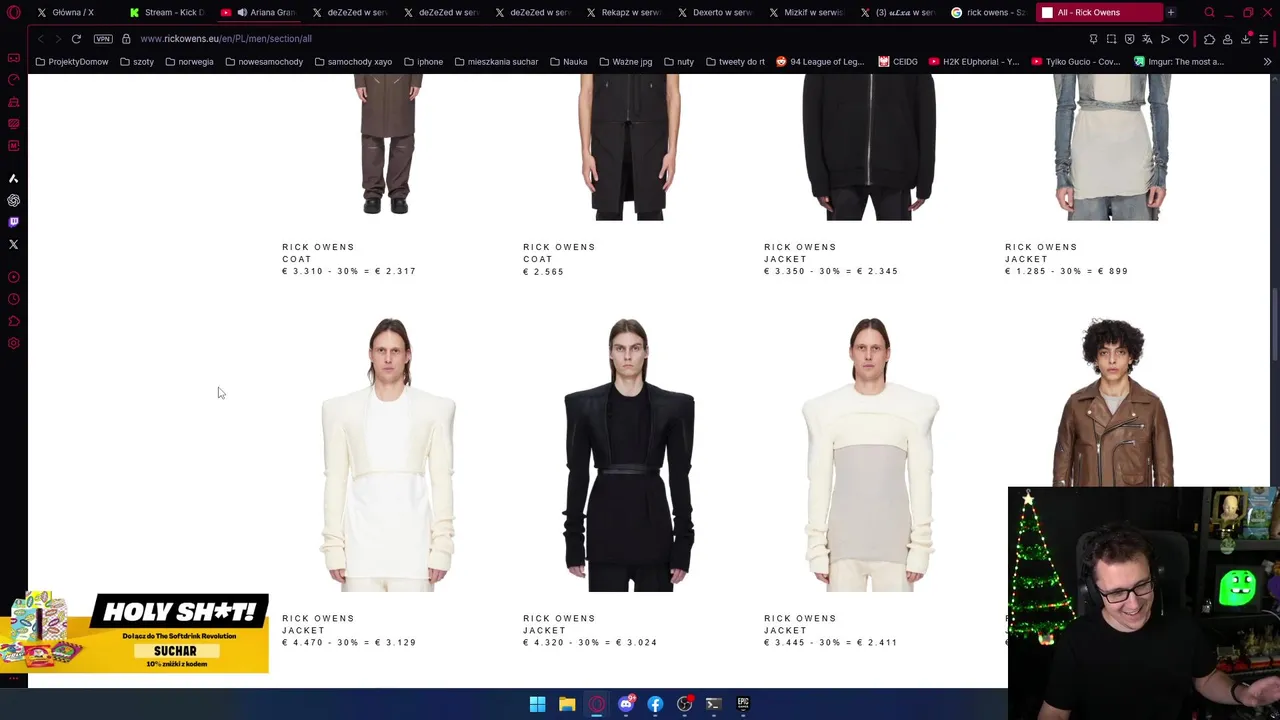Open a new tab with plus button
Screen dimensions: 1280x720
coord(1171,12)
